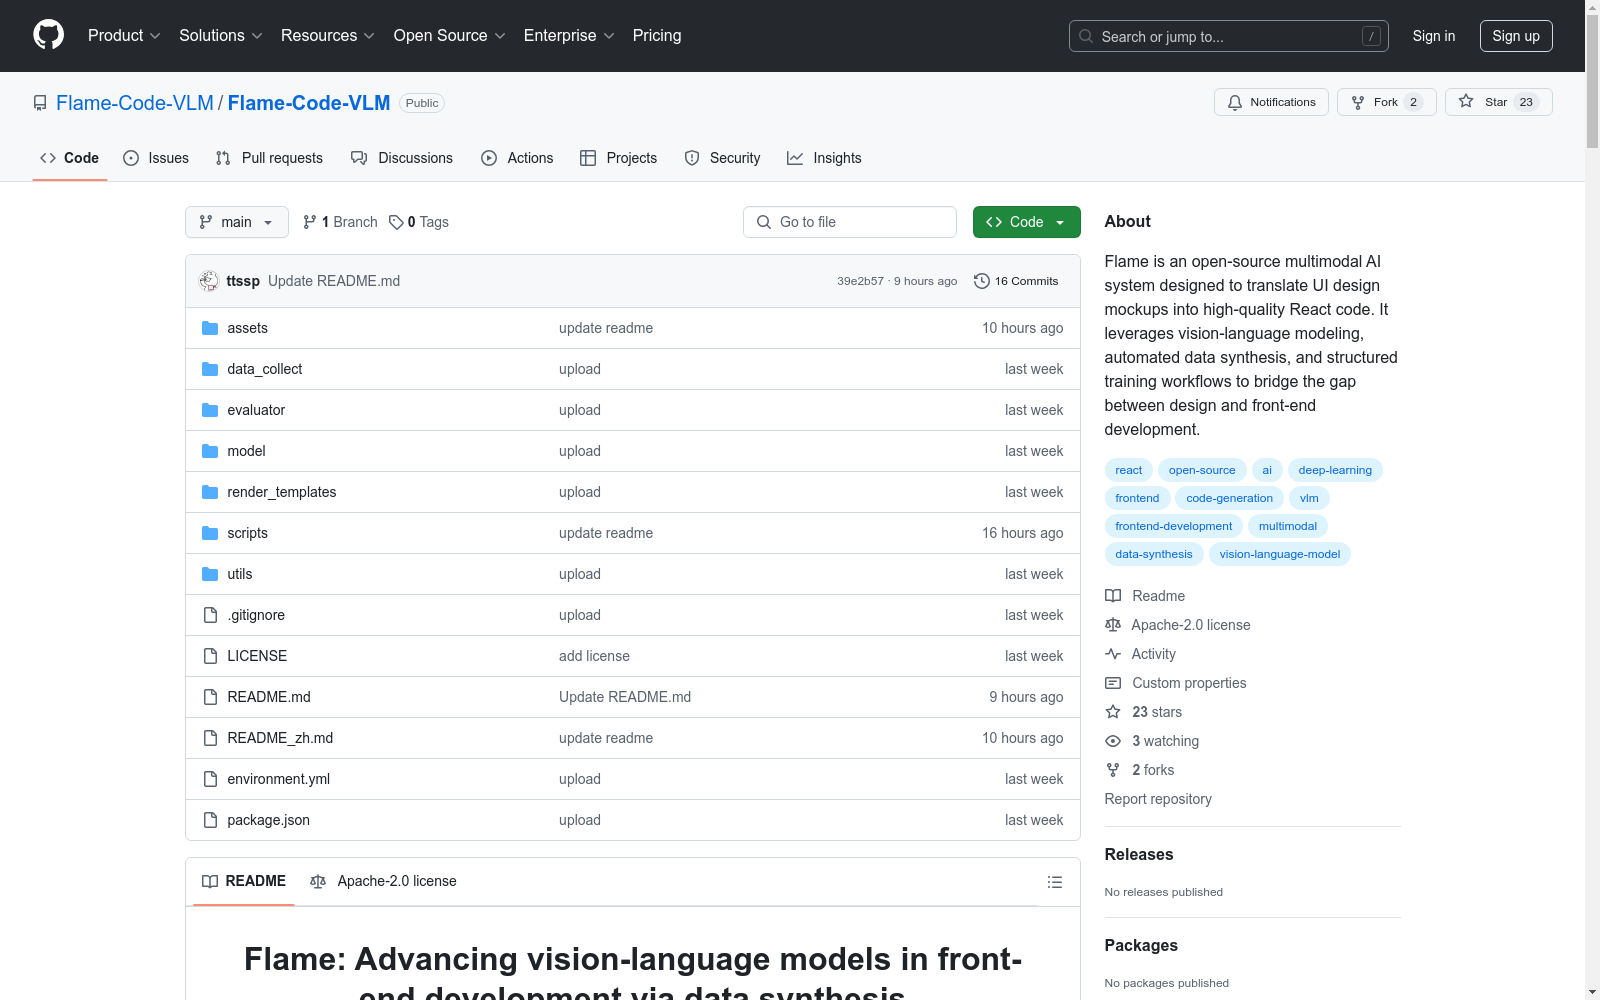This screenshot has height=1000, width=1600.
Task: Click the Go to file input
Action: click(850, 222)
